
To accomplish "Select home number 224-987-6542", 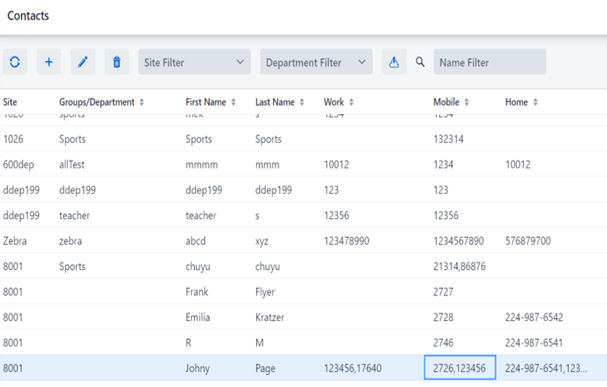I will (534, 317).
